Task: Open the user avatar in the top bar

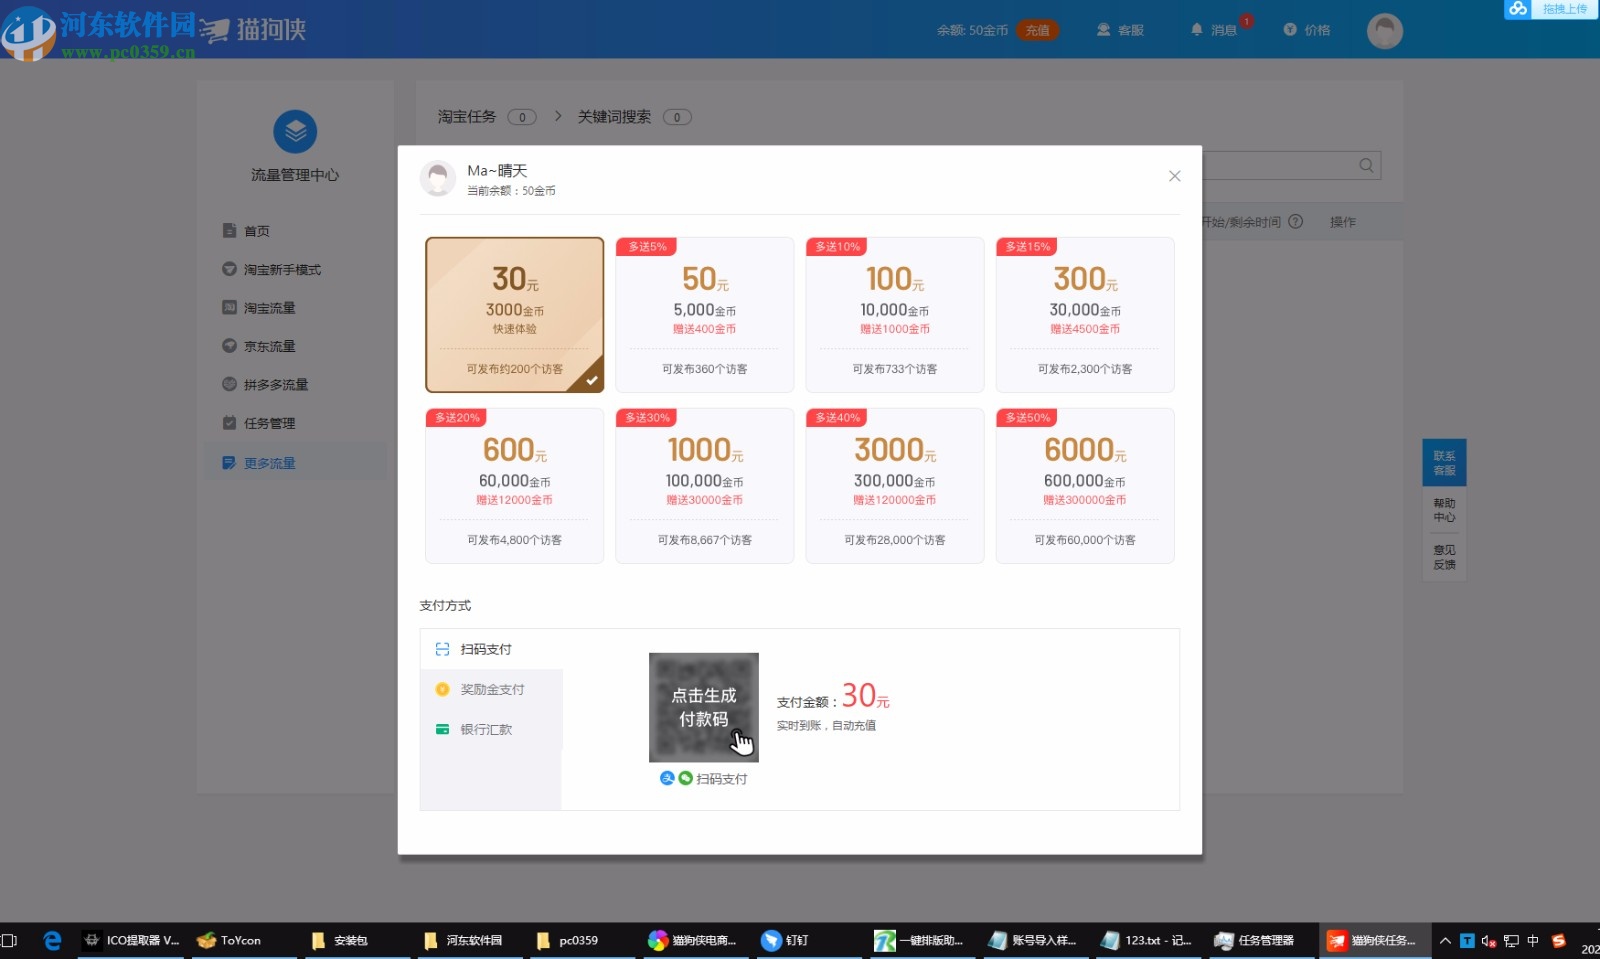Action: 1385,31
